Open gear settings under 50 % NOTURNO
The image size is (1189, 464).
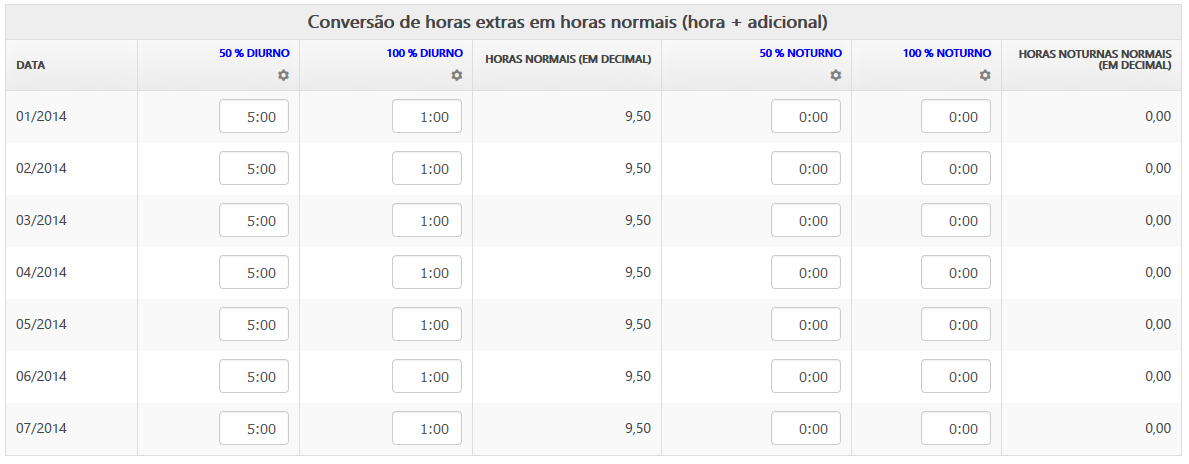click(x=835, y=75)
